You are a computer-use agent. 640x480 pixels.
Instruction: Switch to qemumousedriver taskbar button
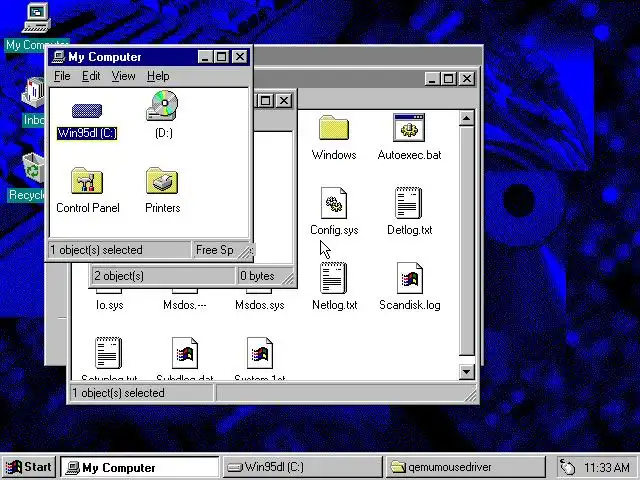[466, 467]
